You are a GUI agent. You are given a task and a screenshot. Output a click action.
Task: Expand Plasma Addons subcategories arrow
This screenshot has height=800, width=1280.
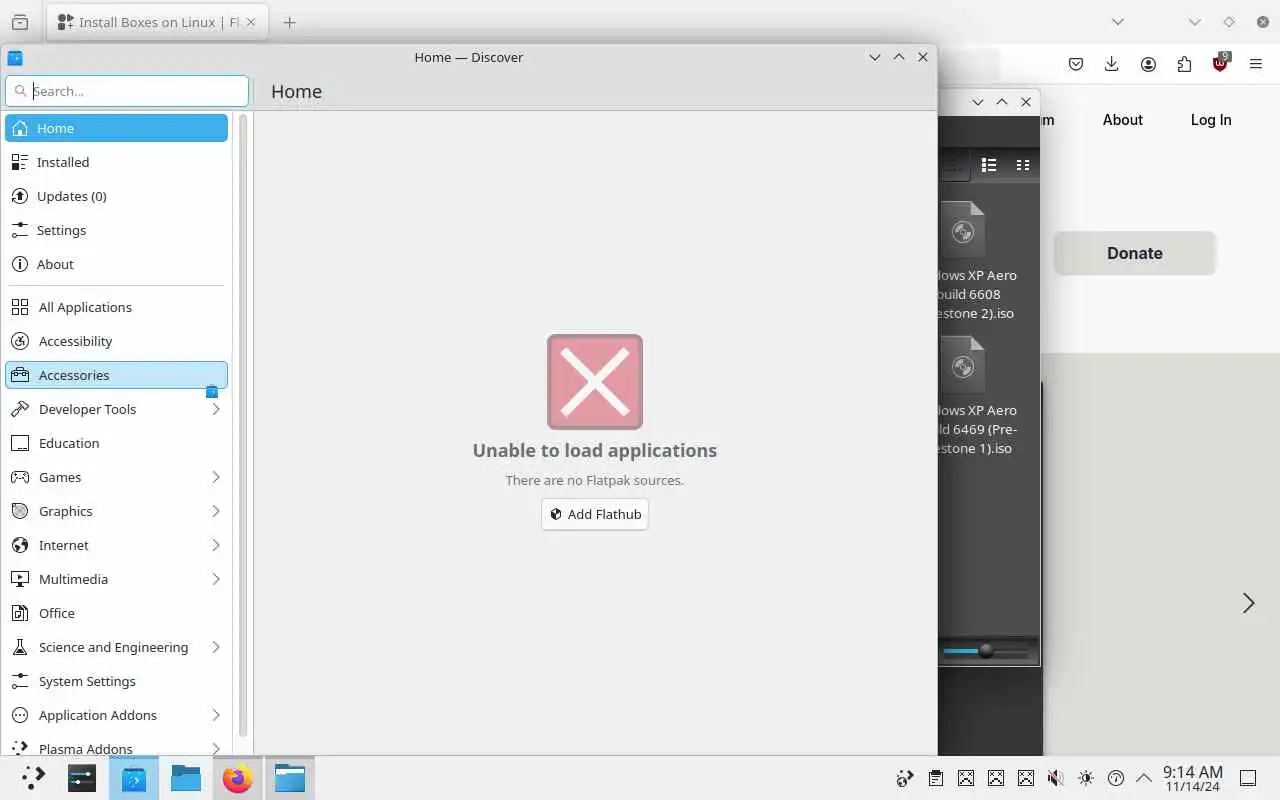point(215,748)
